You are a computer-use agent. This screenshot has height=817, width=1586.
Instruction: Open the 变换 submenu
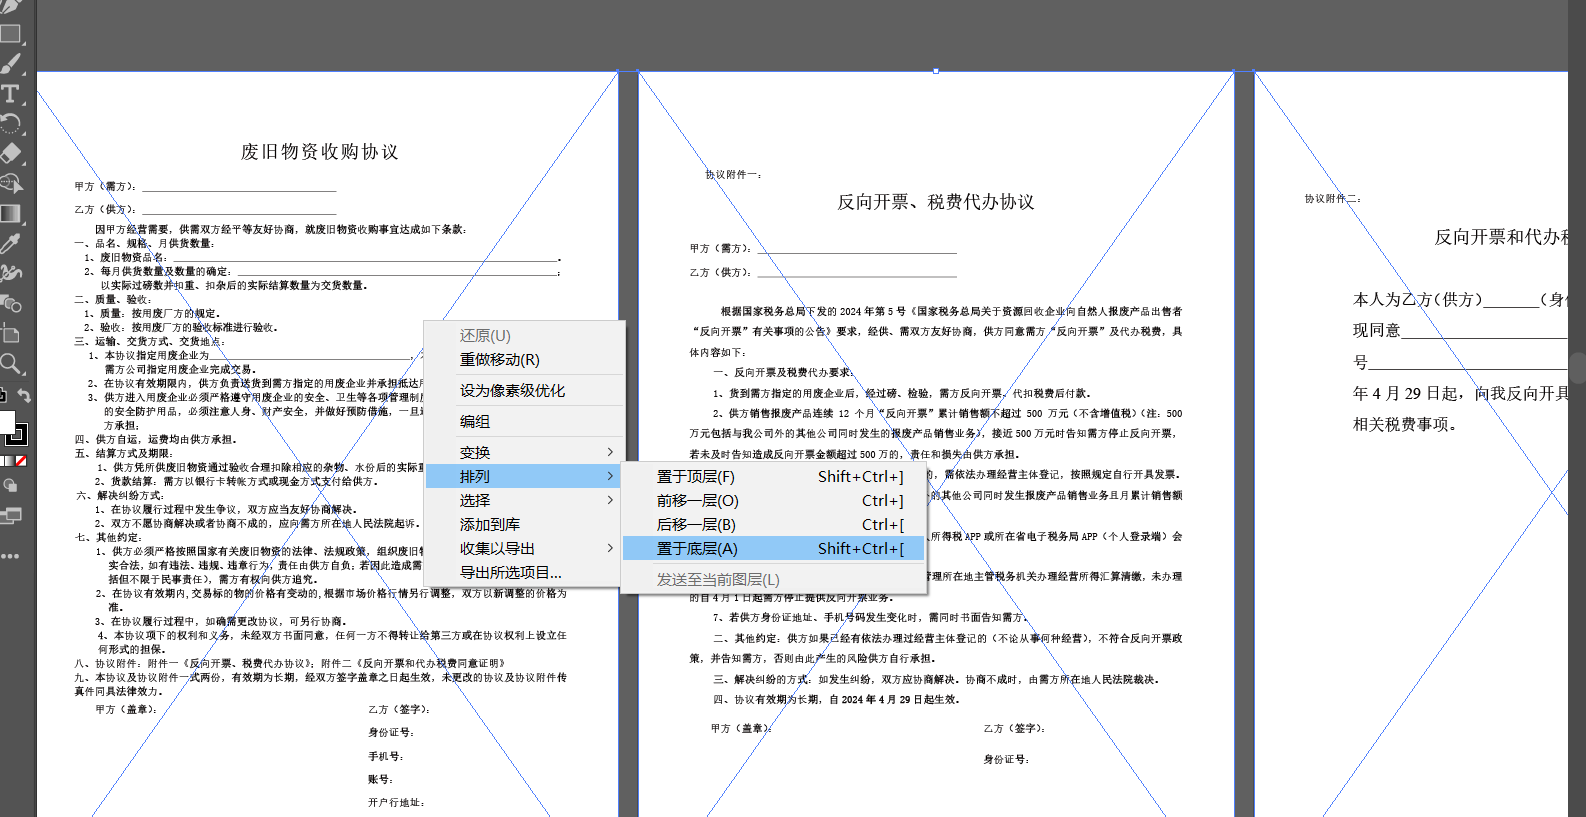pyautogui.click(x=525, y=453)
